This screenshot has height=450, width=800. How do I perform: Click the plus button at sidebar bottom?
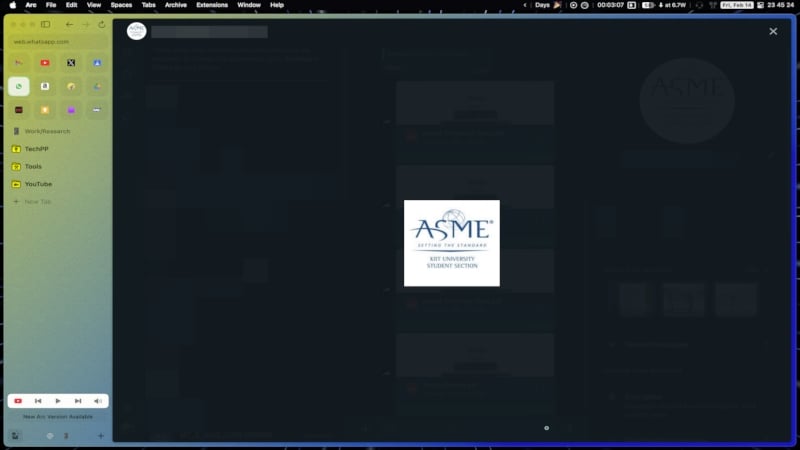101,436
